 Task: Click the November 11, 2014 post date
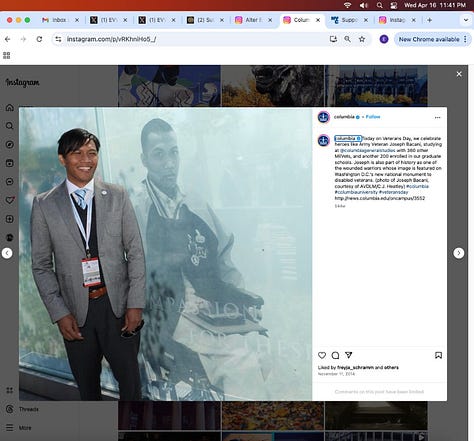336,374
